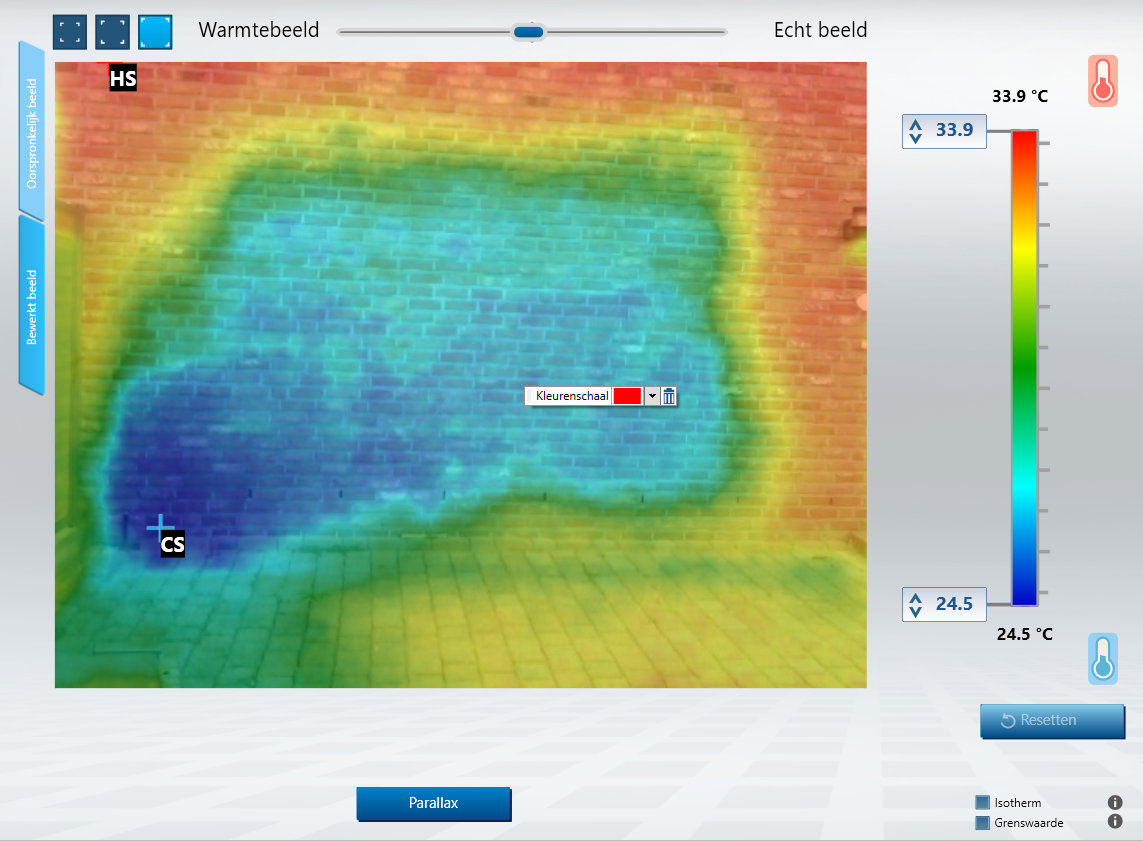Open the Kleurenschaal color dropdown arrow
This screenshot has height=841, width=1143.
point(652,396)
